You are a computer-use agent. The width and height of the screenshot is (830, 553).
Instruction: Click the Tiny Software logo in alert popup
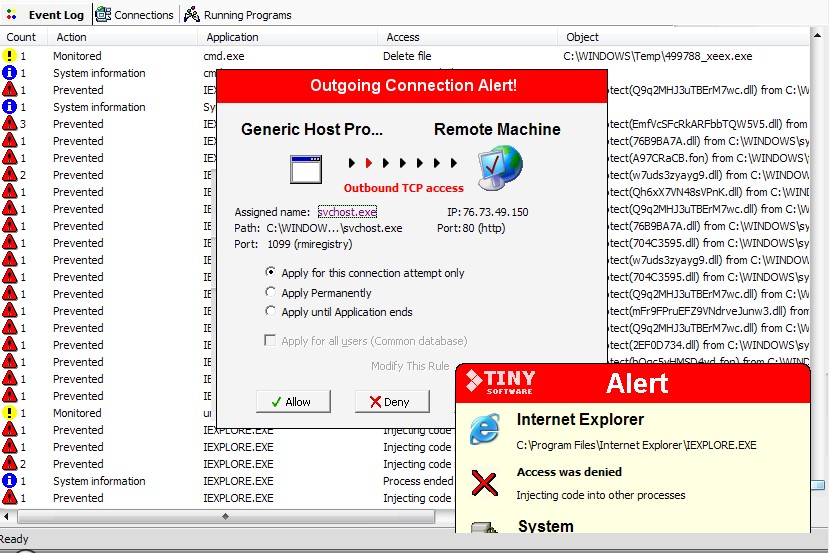[x=500, y=382]
